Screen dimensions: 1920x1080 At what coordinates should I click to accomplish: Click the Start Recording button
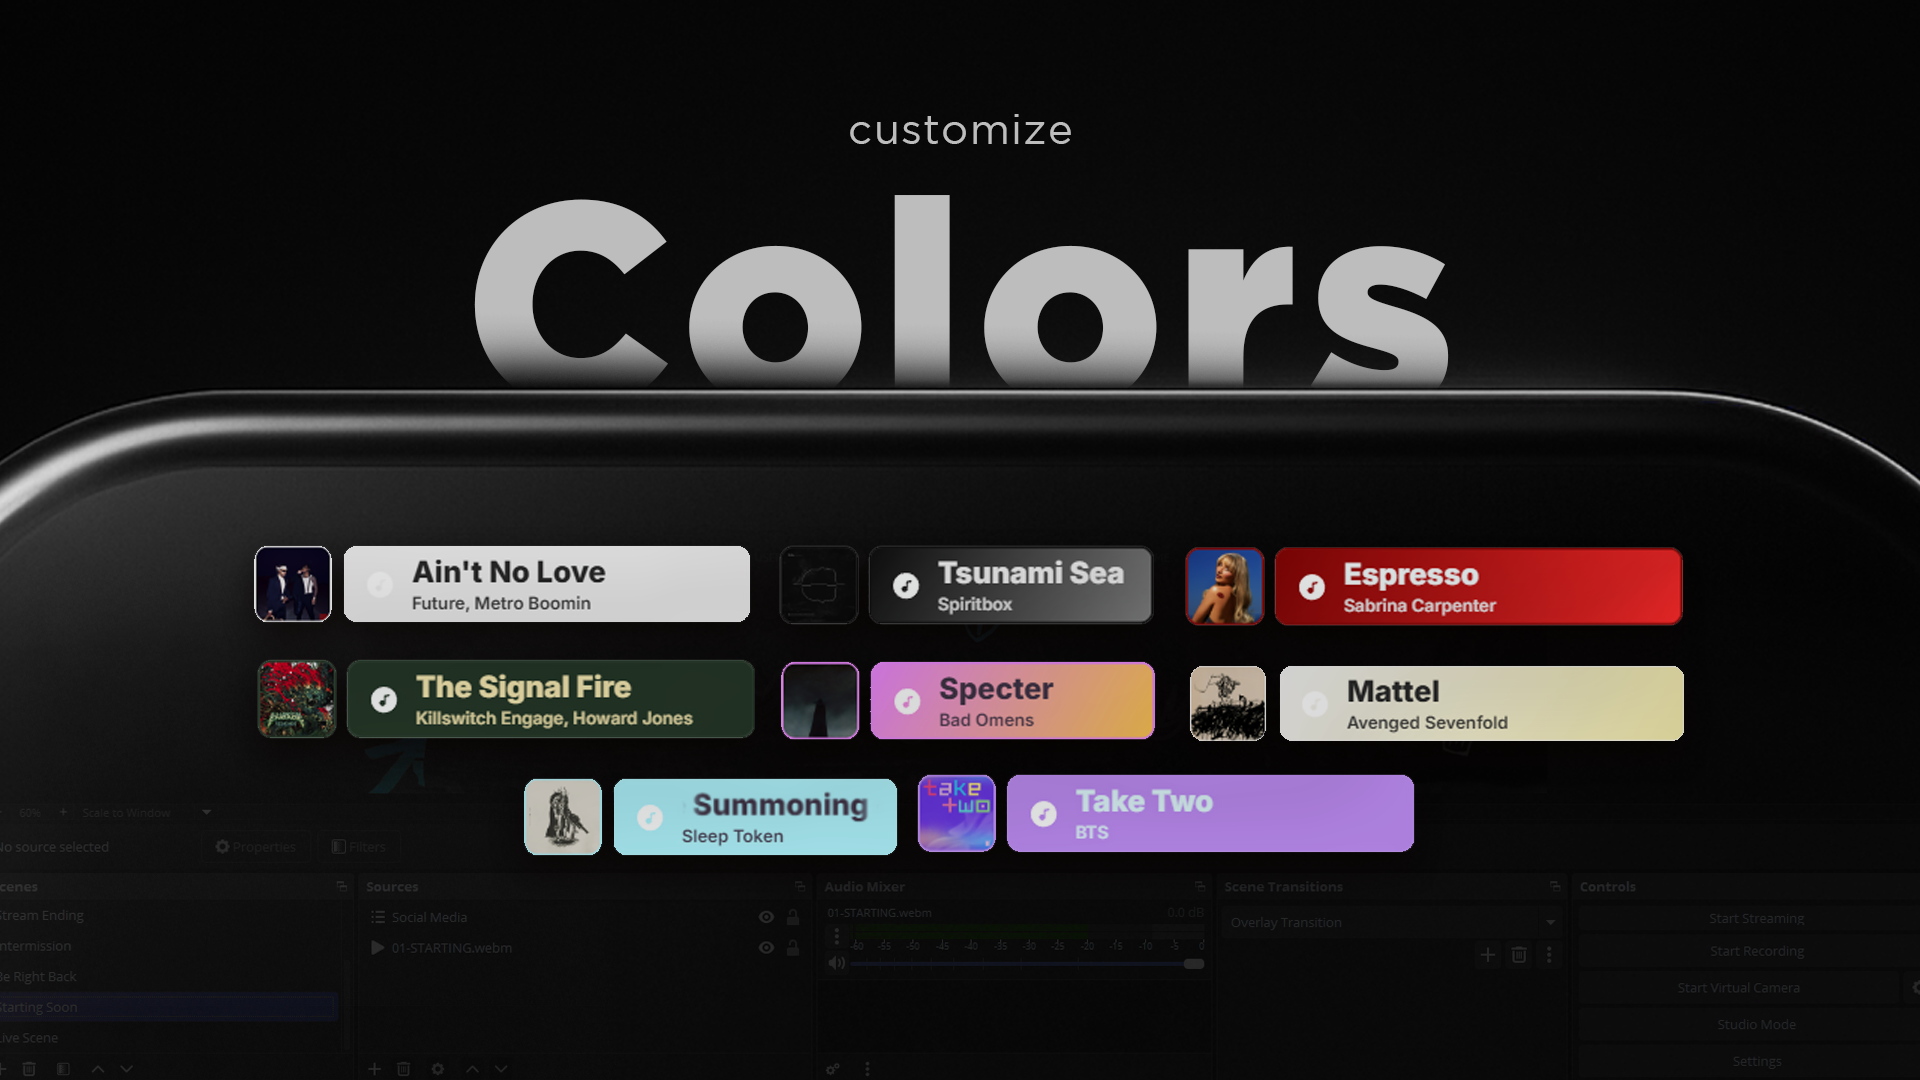coord(1756,951)
